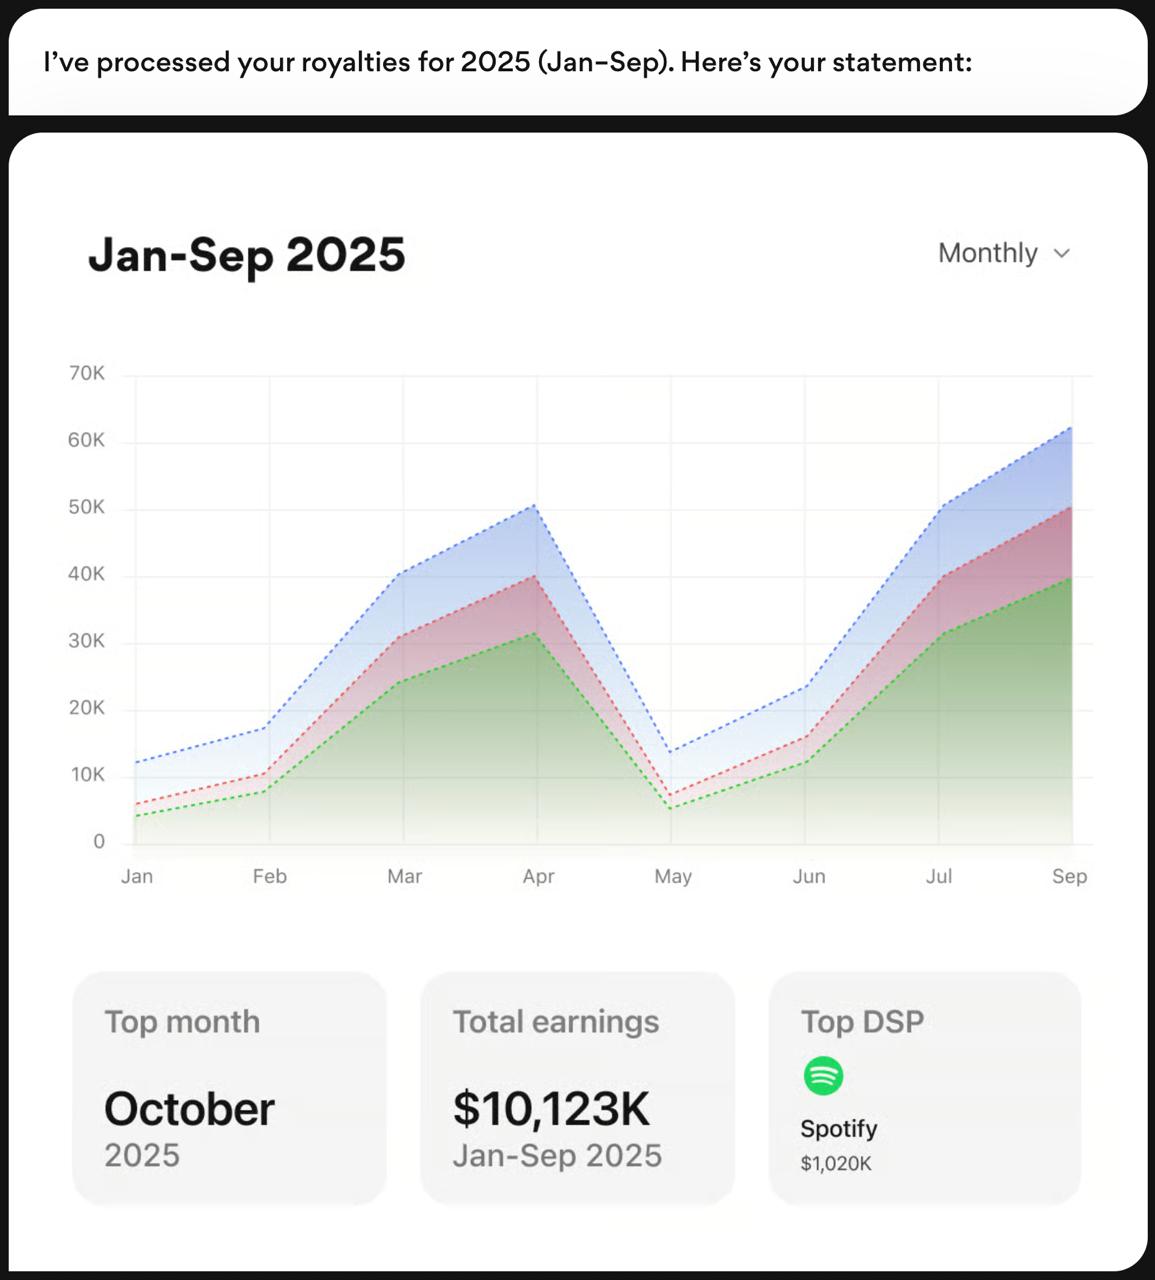Select the Top month card
Image resolution: width=1155 pixels, height=1280 pixels.
point(229,1087)
